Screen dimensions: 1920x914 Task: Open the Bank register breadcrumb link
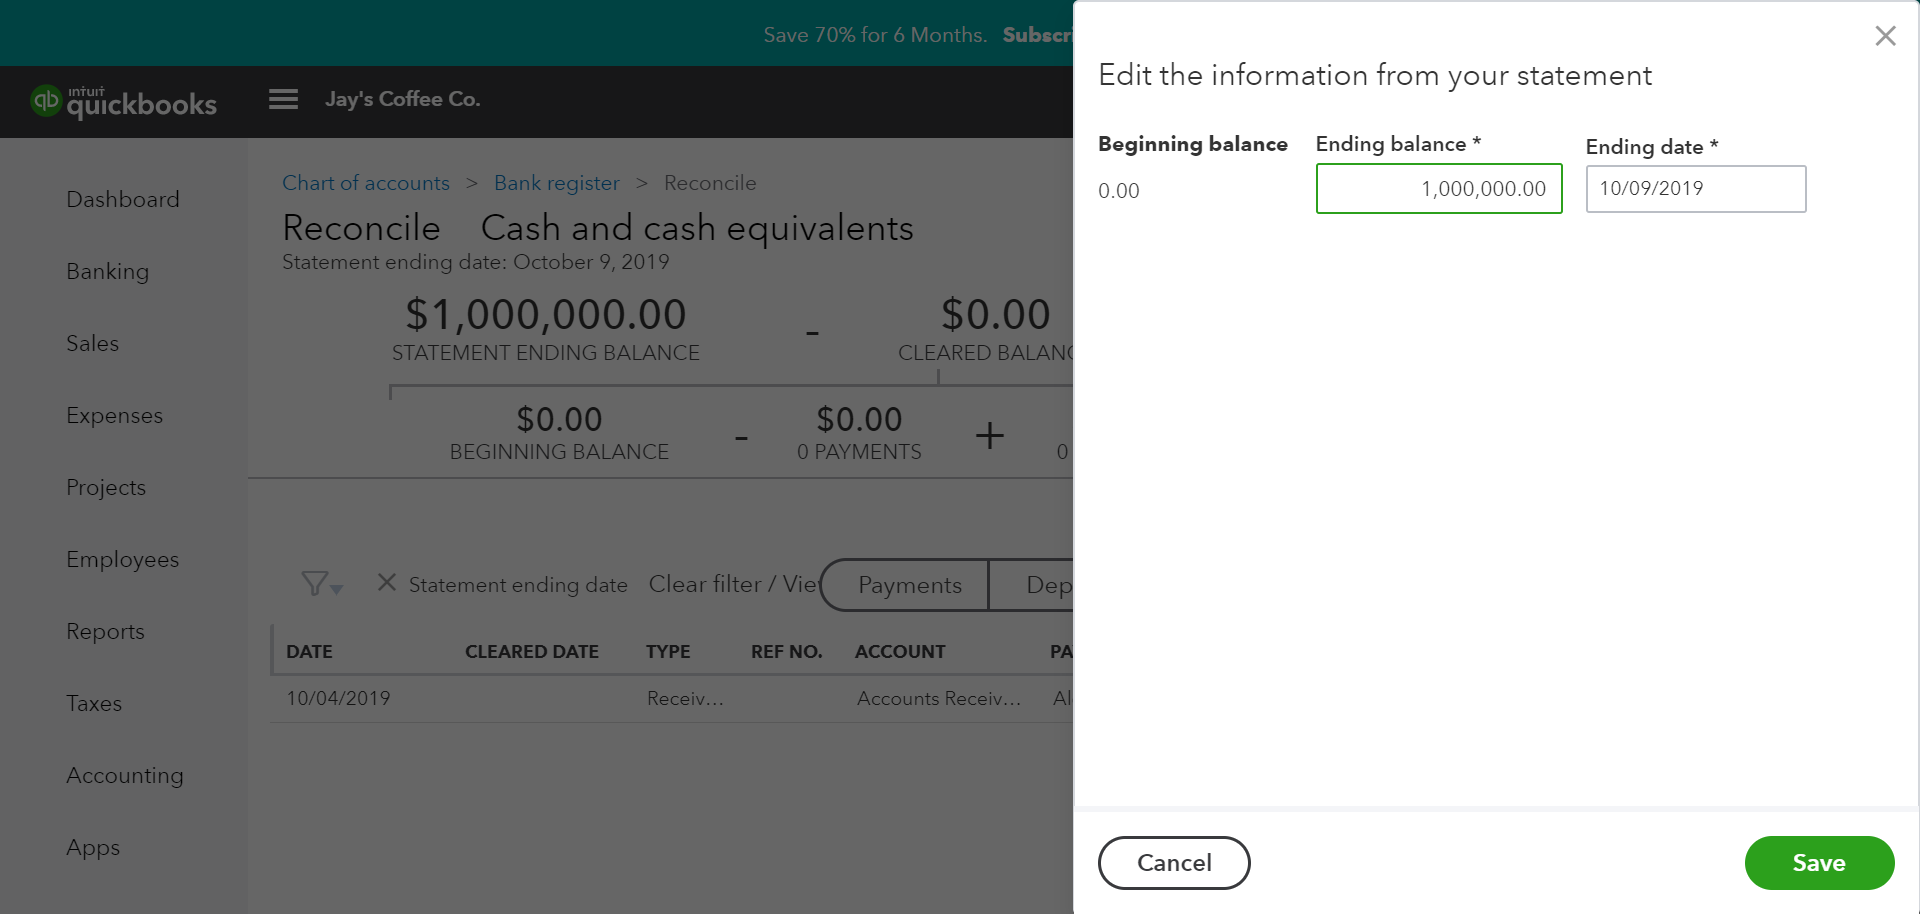pyautogui.click(x=556, y=183)
